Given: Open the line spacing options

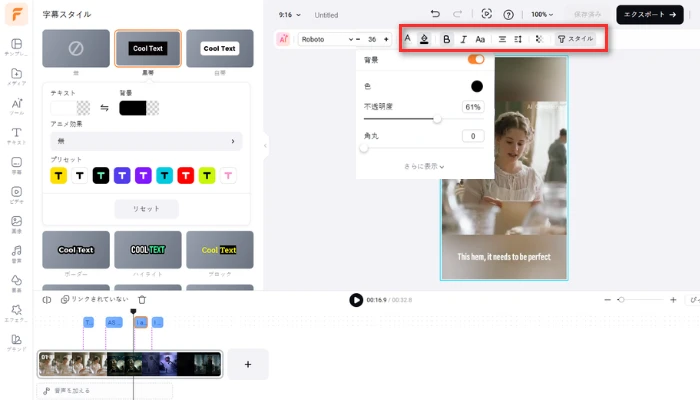Looking at the screenshot, I should pos(519,39).
